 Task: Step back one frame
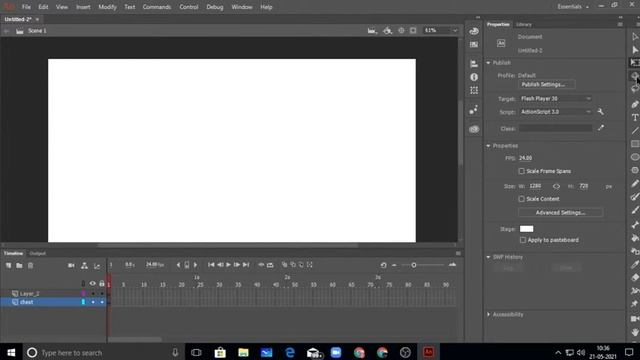(x=220, y=264)
